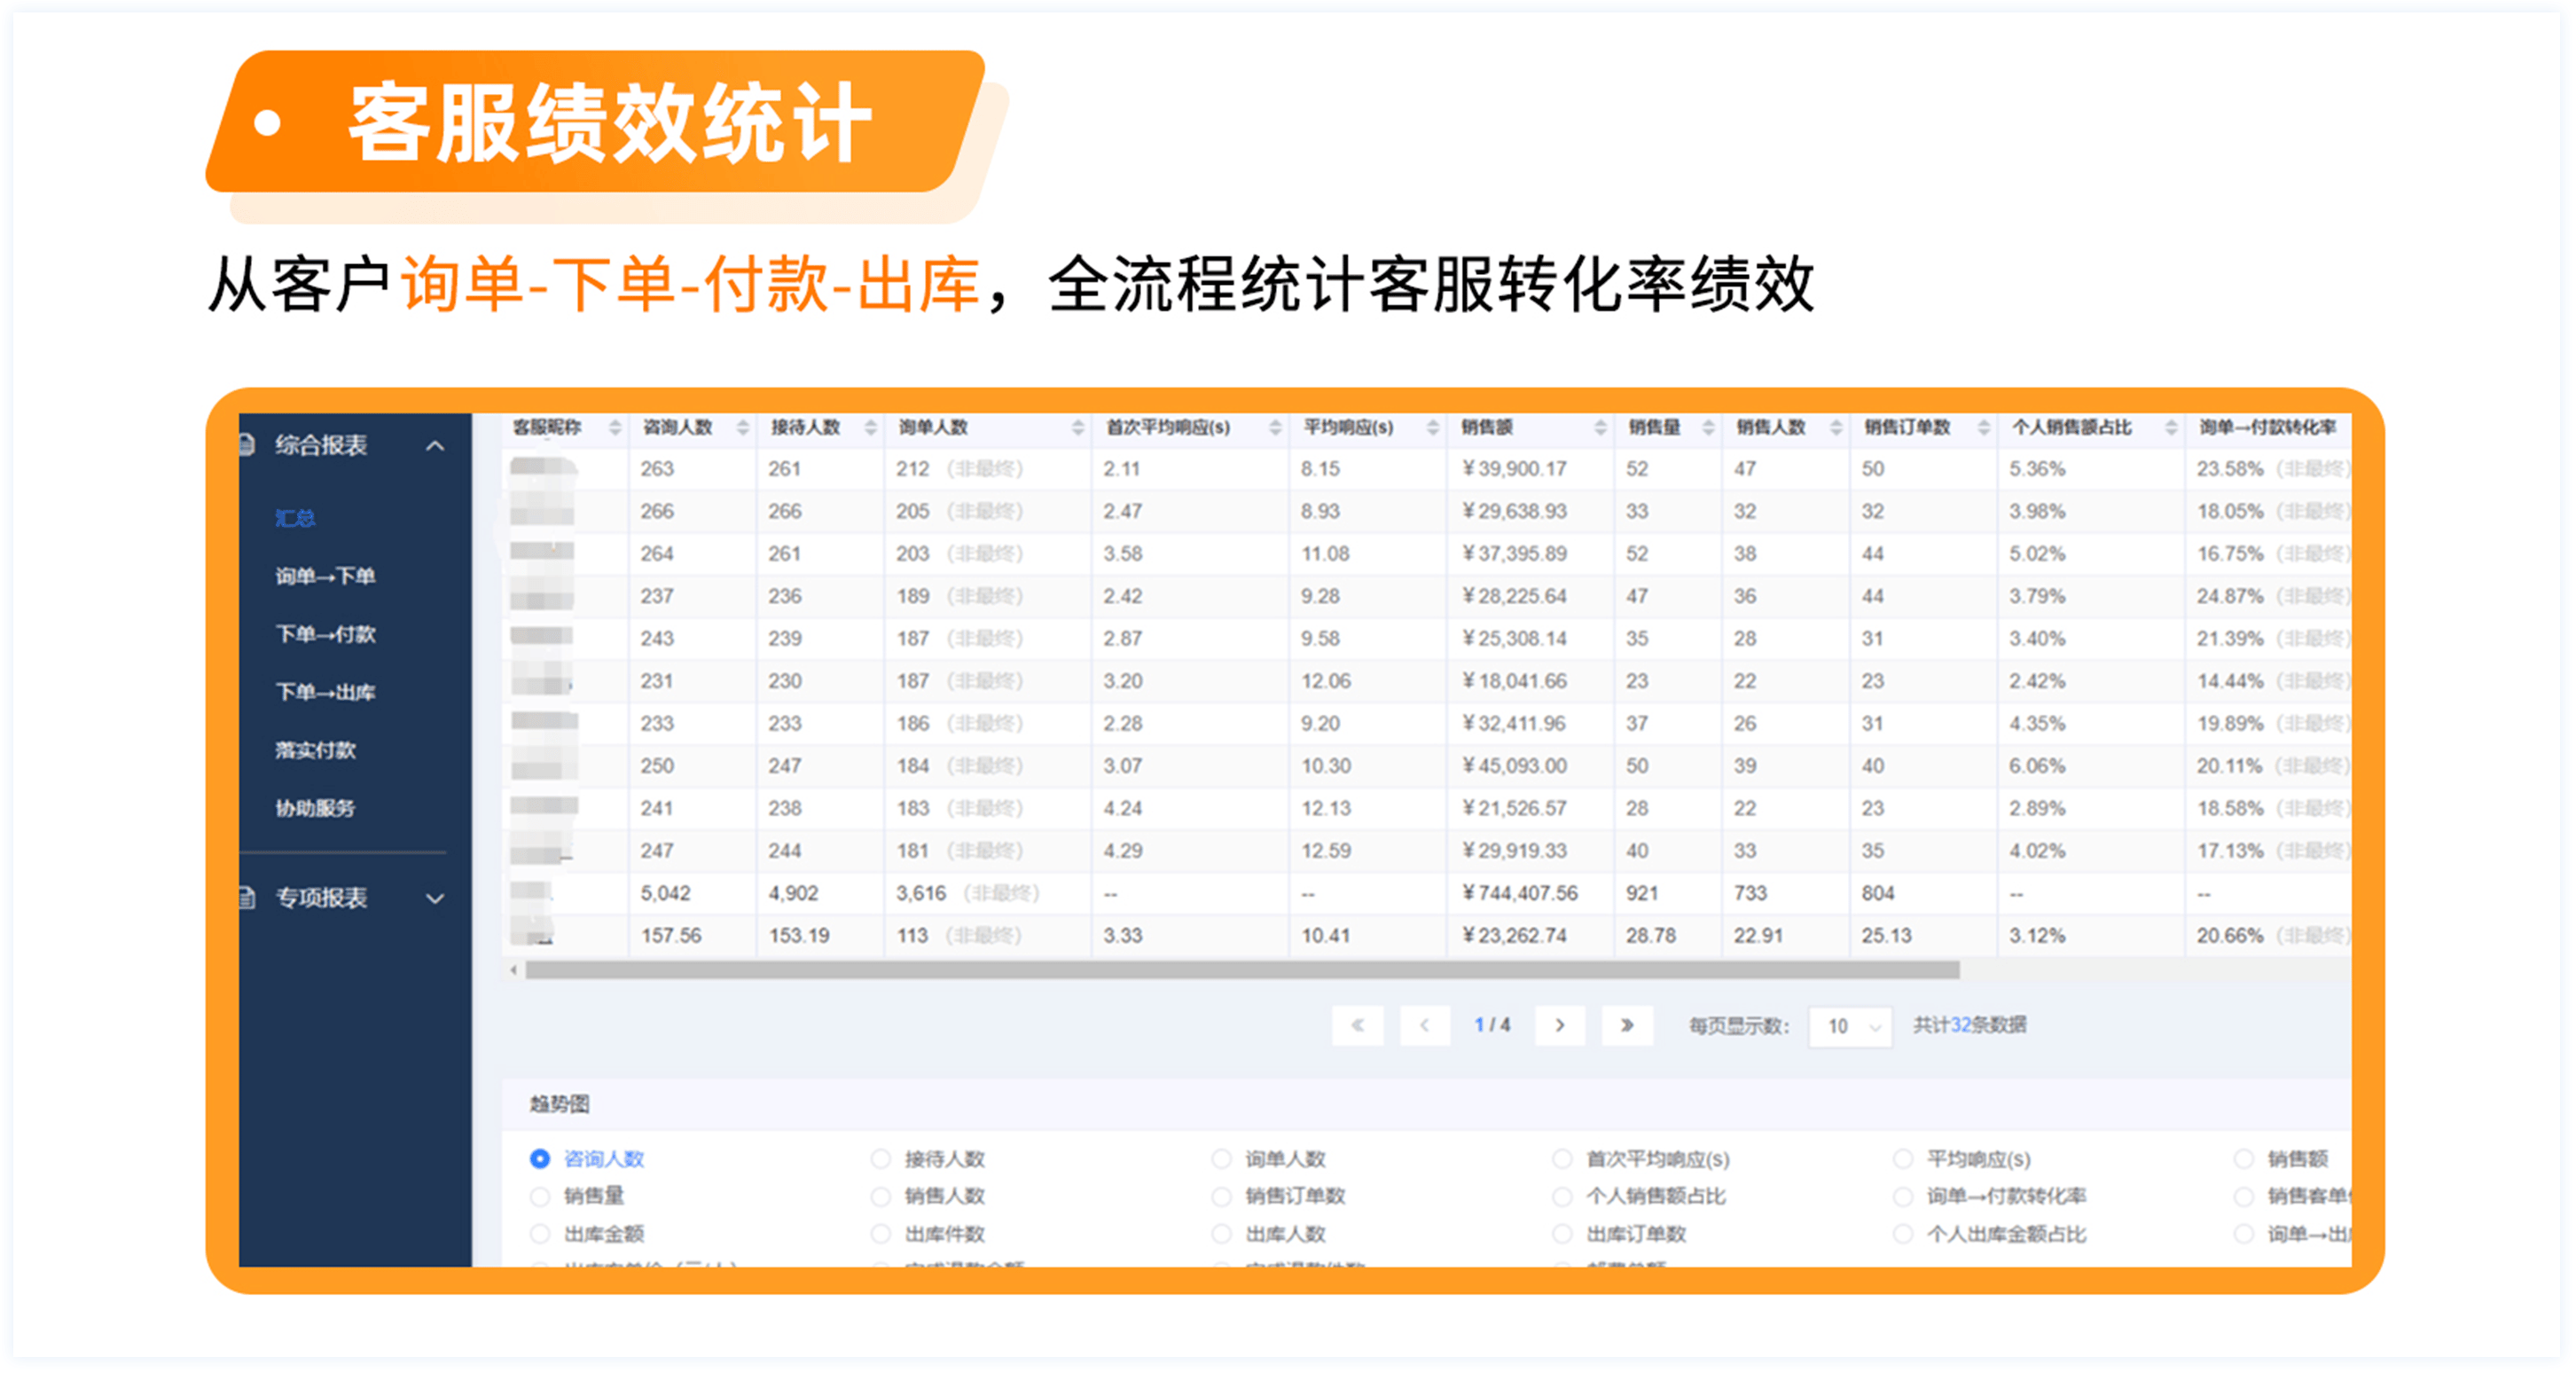The height and width of the screenshot is (1373, 2576).
Task: Open 下单→付款 report menu item
Action: (x=325, y=634)
